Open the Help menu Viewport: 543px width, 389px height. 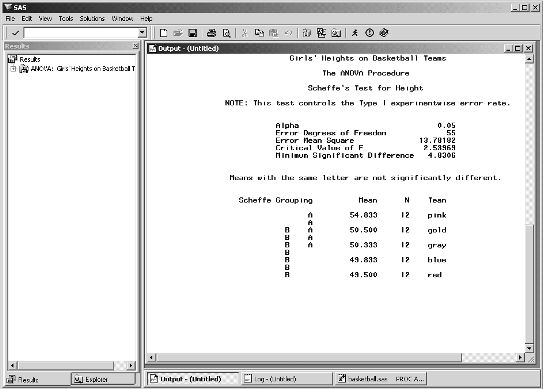(x=146, y=19)
